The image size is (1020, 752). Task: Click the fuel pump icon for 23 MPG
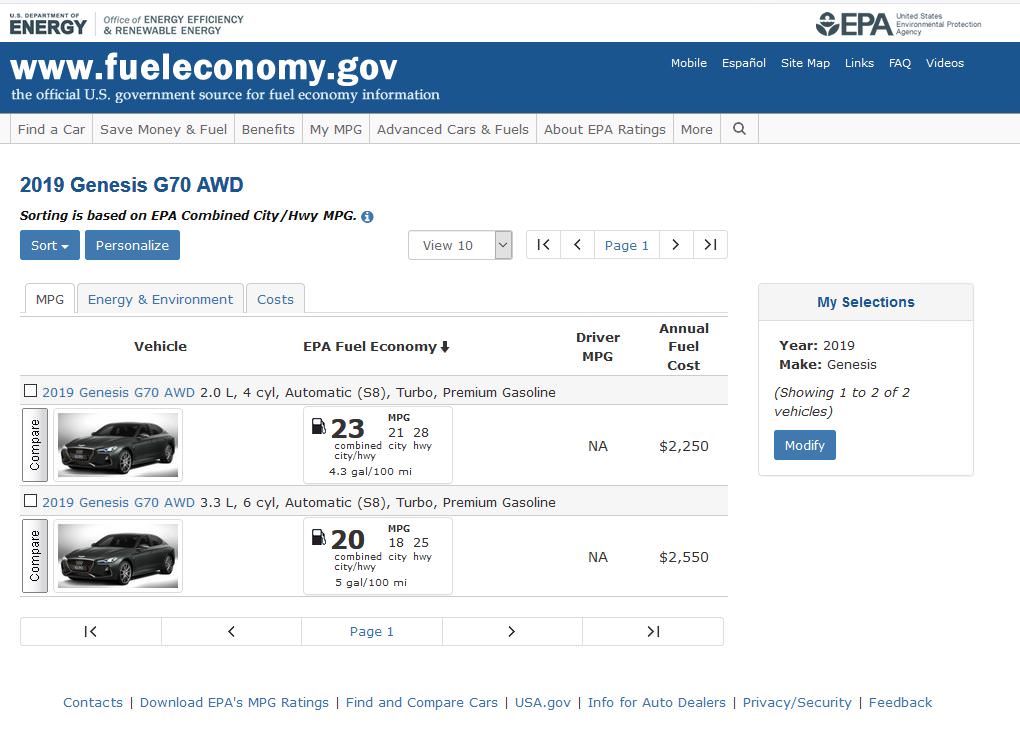coord(319,426)
